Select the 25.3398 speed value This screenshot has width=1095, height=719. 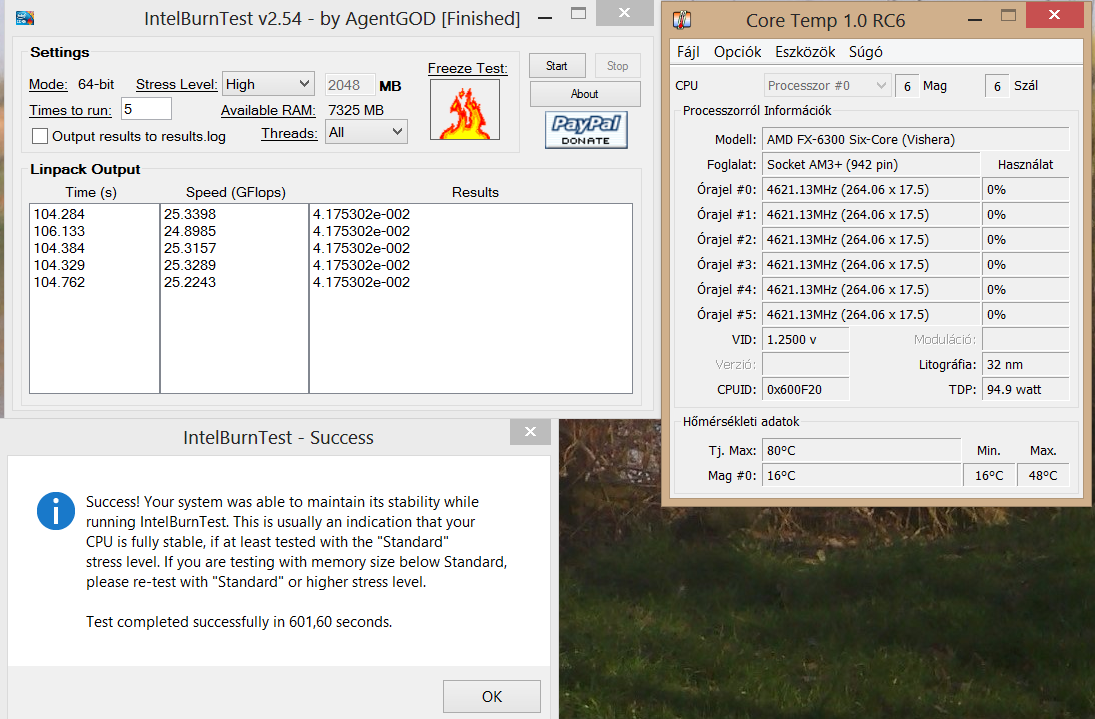pos(190,214)
